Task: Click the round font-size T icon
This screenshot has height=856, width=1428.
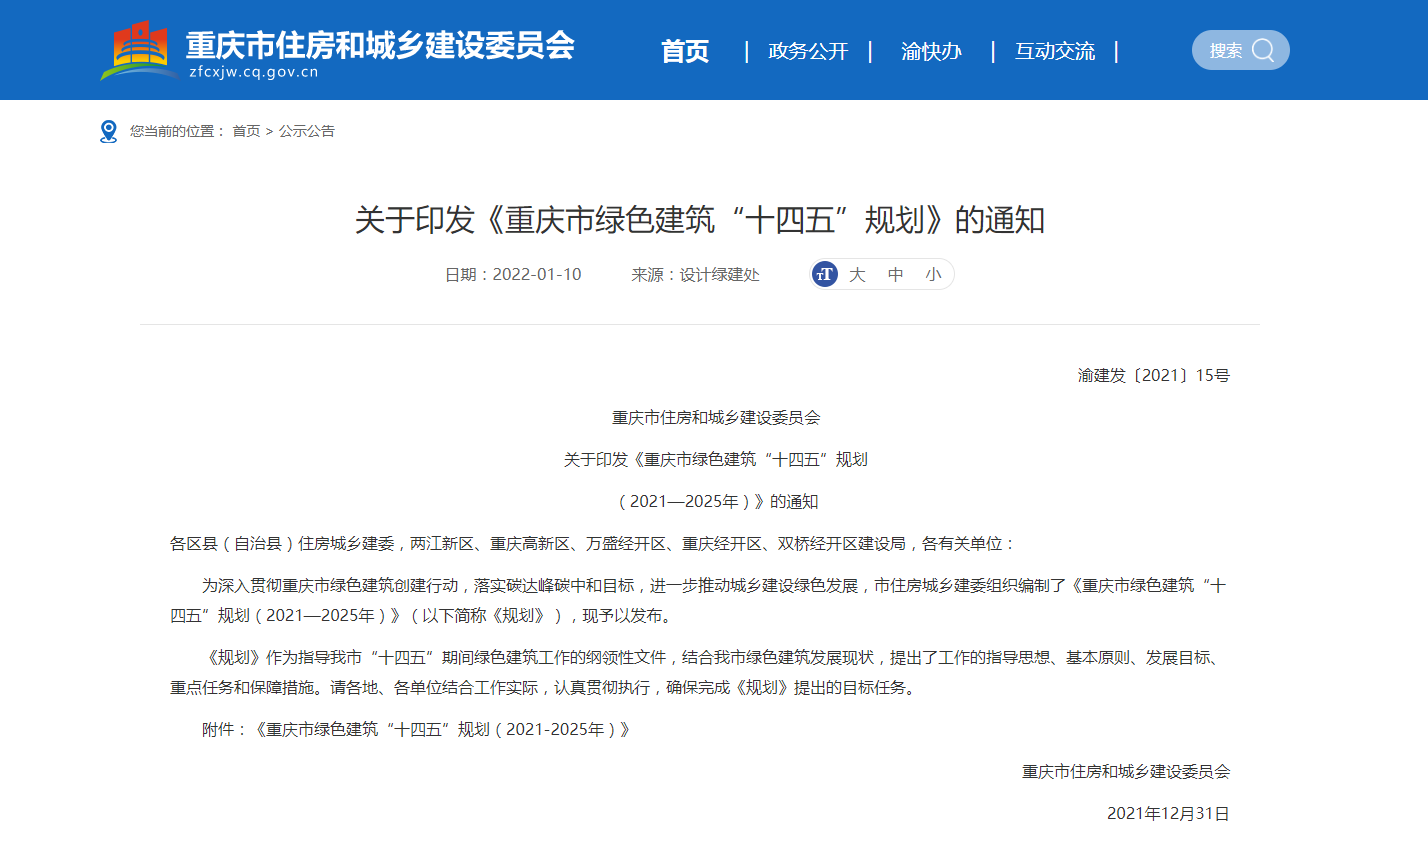Action: (825, 274)
